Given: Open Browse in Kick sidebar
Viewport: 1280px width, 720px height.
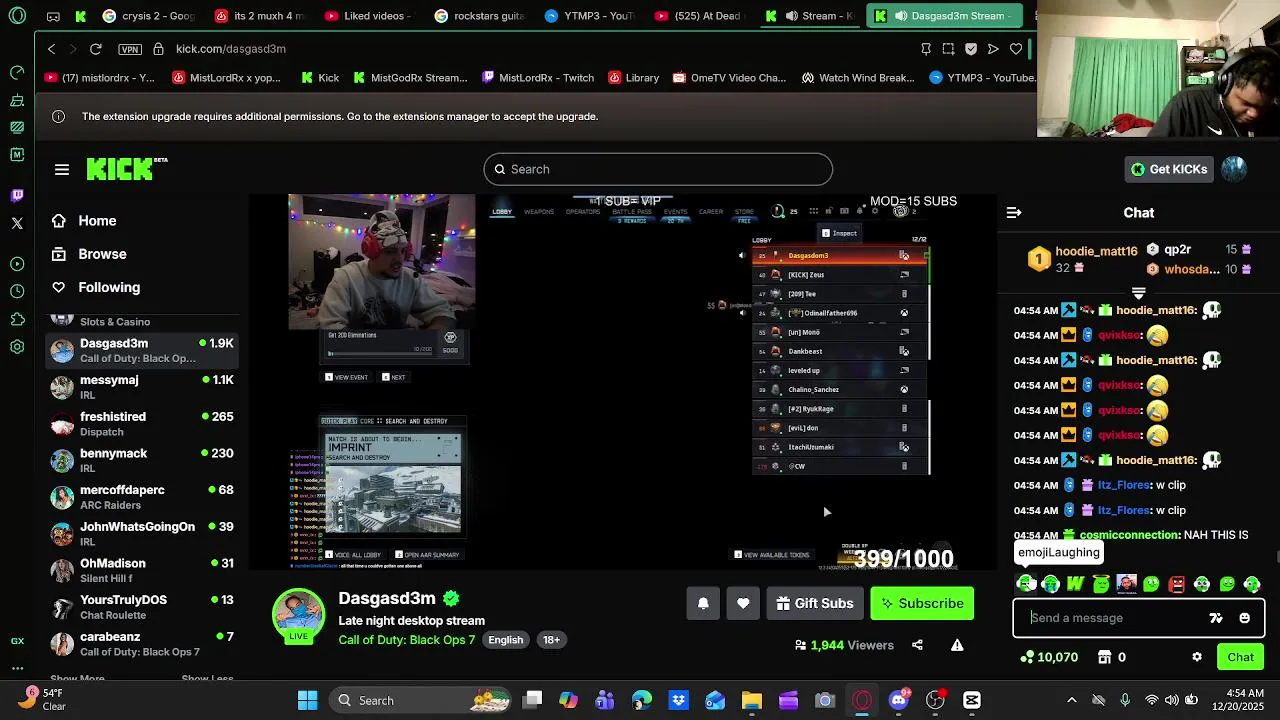Looking at the screenshot, I should click(x=102, y=254).
